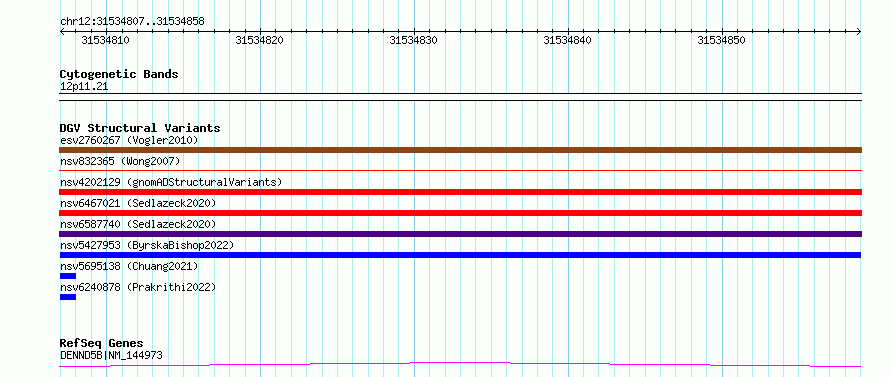Open variant nsv6587740 (Sedlazeck2020) label

tap(138, 224)
